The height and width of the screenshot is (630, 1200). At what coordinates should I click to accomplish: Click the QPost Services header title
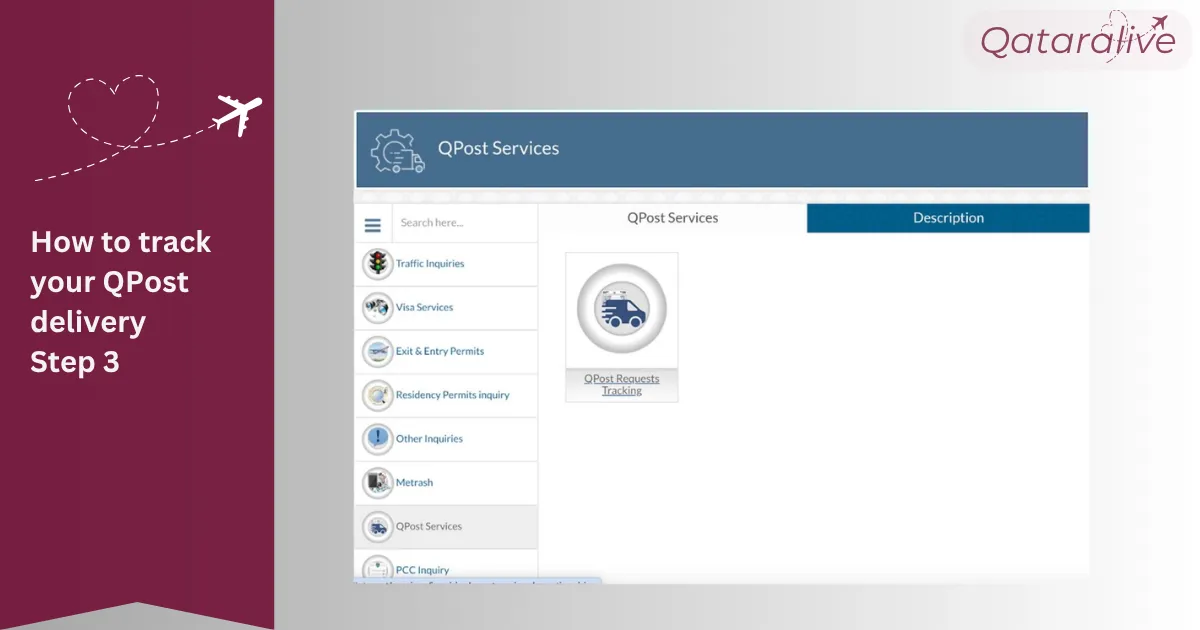click(498, 148)
